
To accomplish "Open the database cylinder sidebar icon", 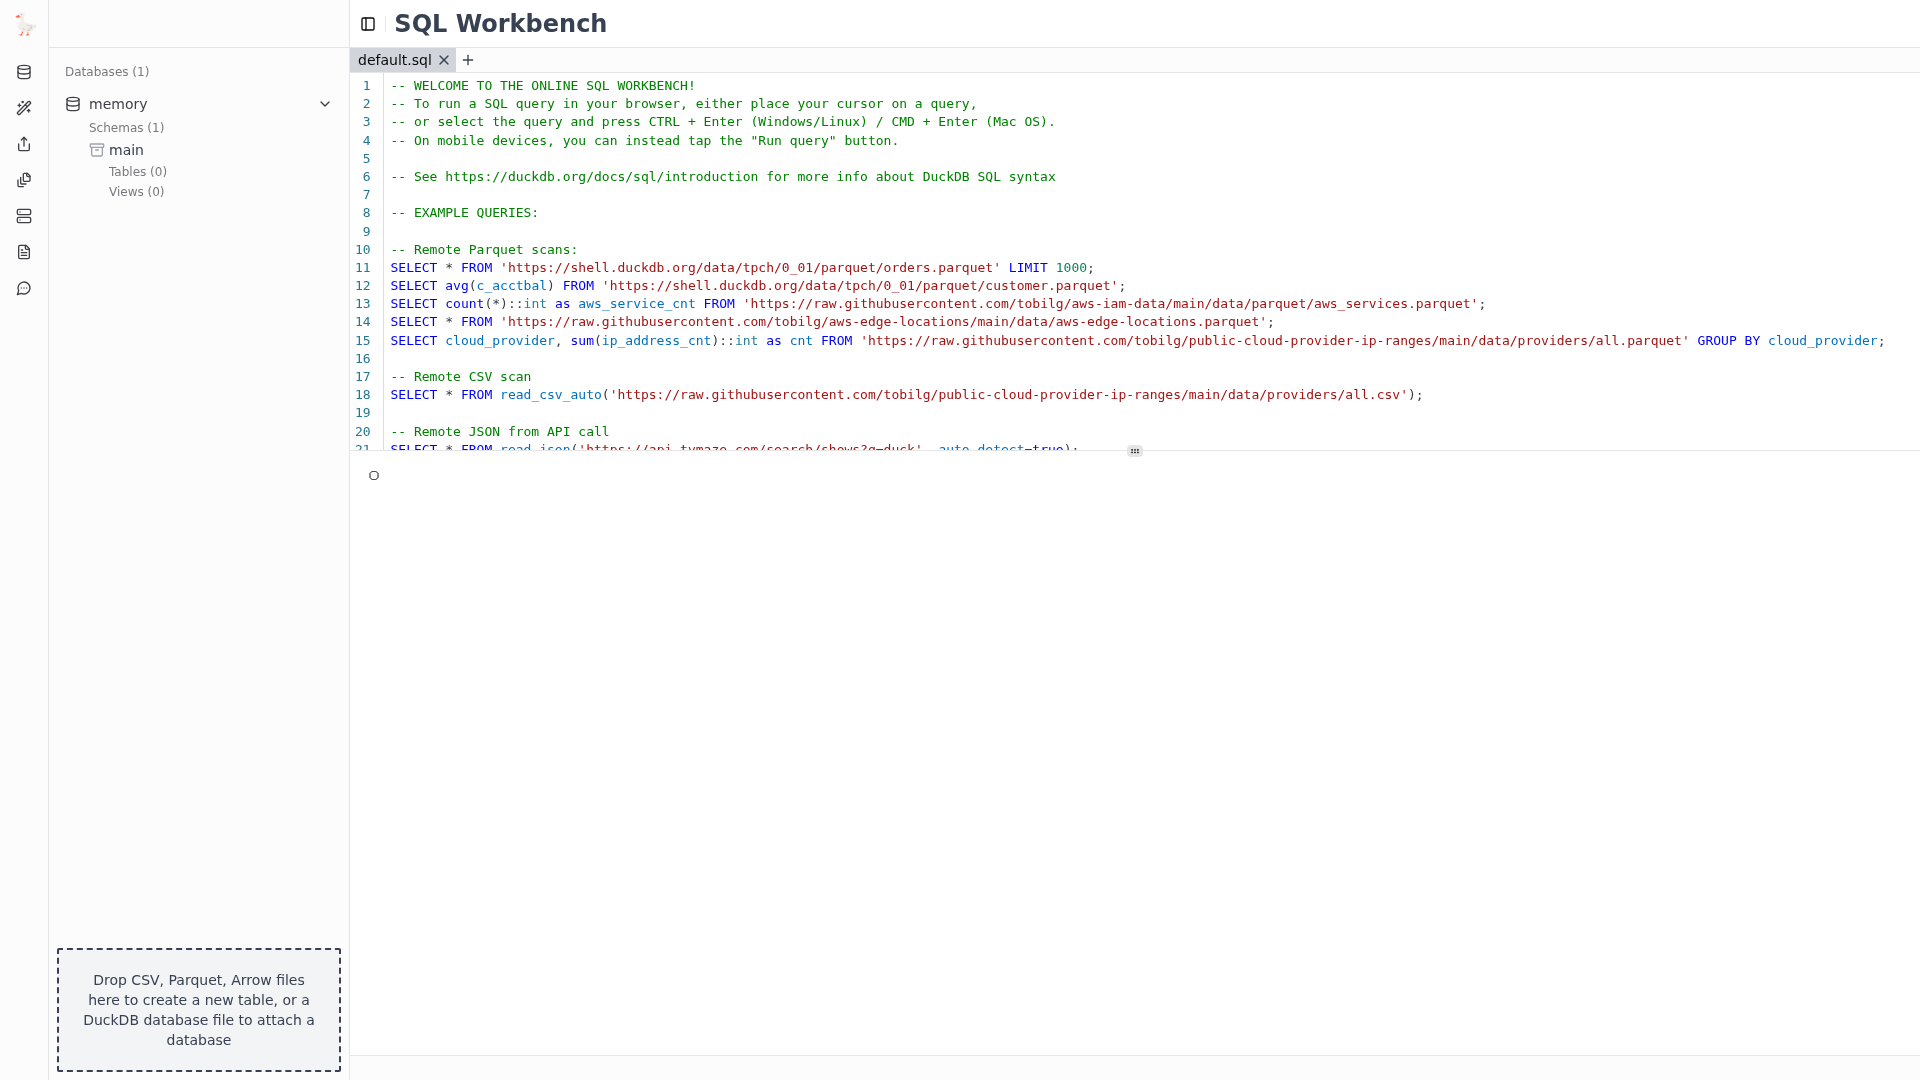I will point(24,72).
